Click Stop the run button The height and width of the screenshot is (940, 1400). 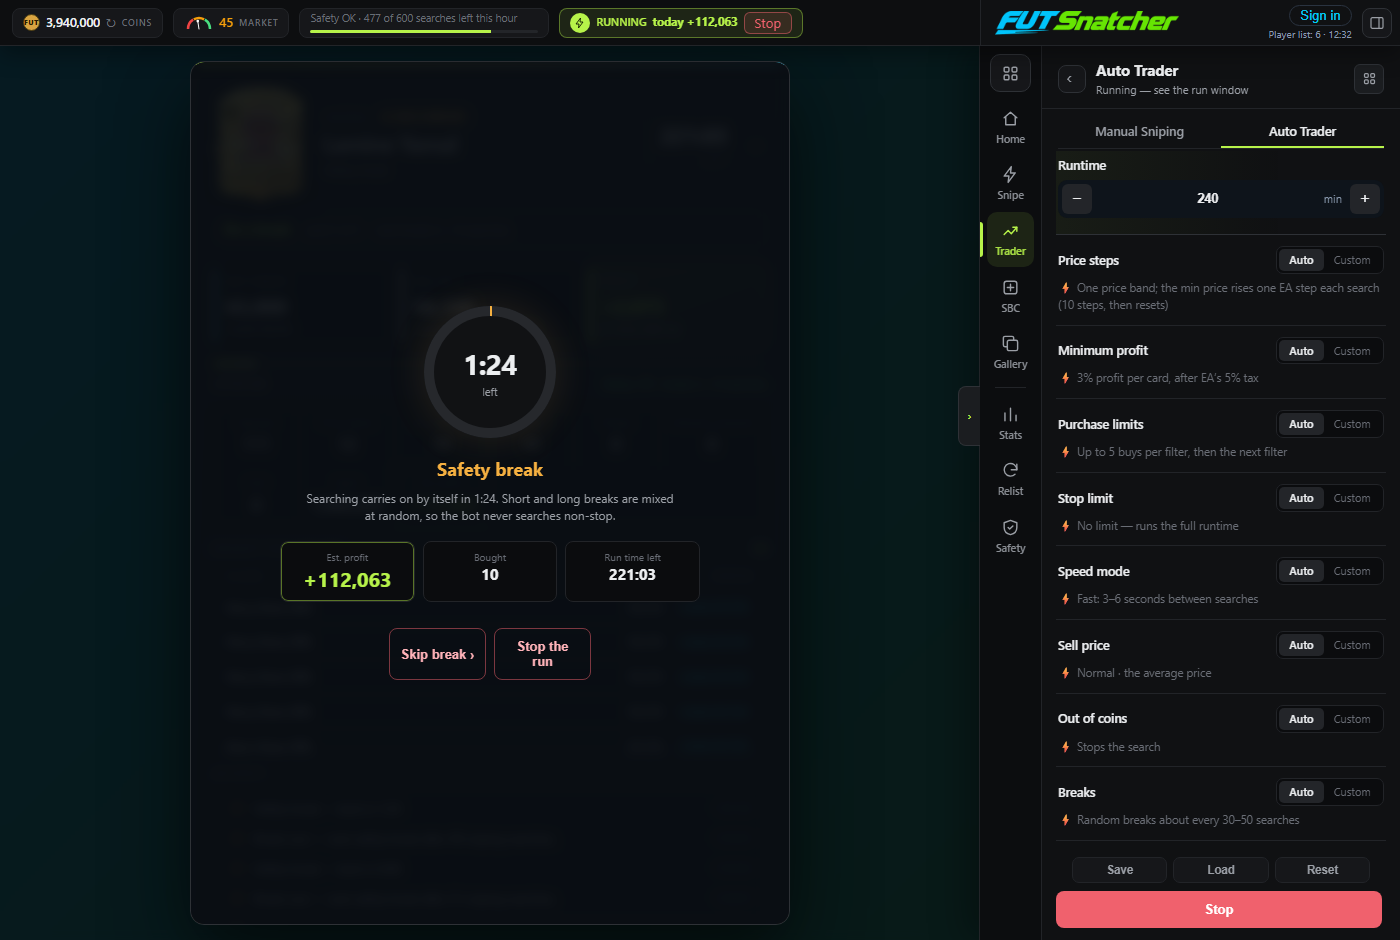click(542, 654)
